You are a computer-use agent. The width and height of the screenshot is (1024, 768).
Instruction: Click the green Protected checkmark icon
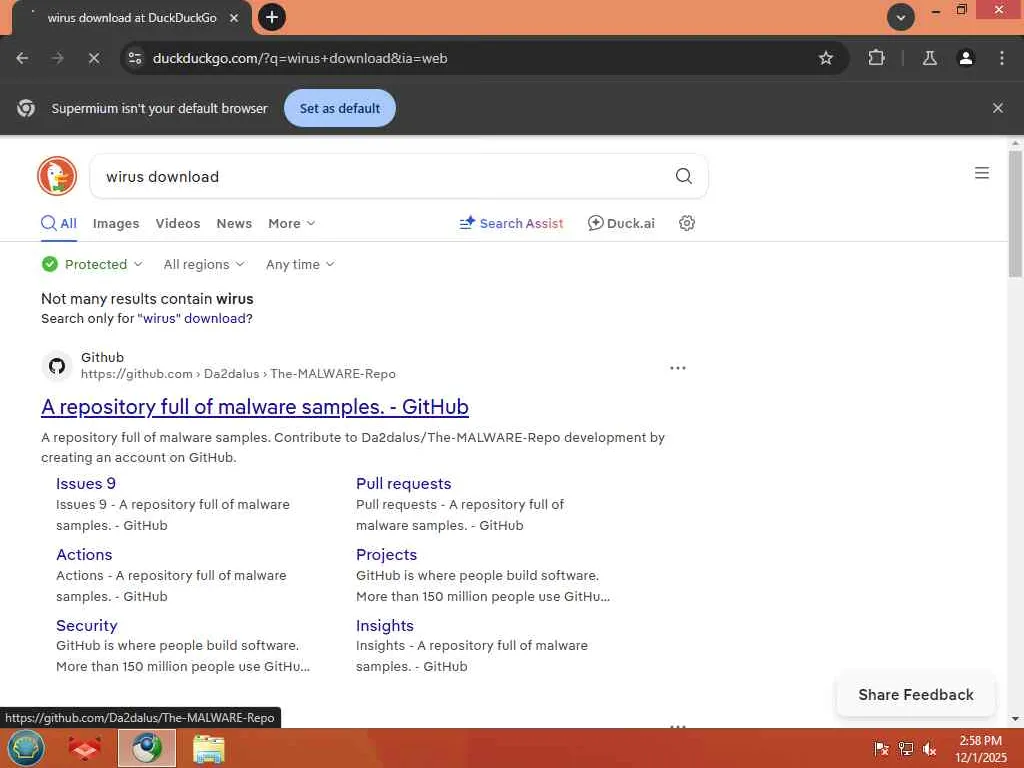(x=50, y=264)
